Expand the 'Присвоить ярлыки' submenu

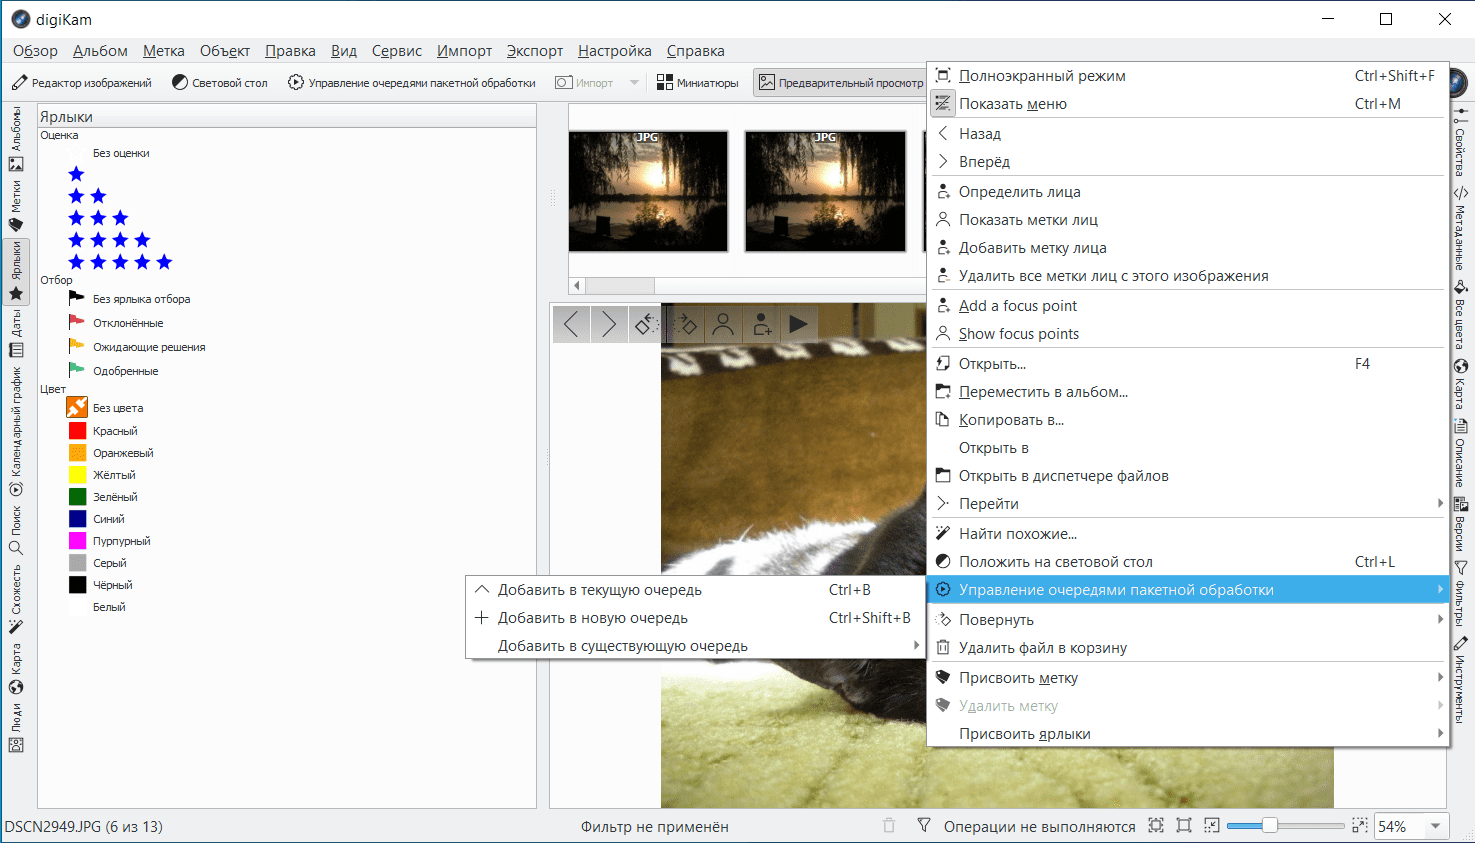(1188, 734)
